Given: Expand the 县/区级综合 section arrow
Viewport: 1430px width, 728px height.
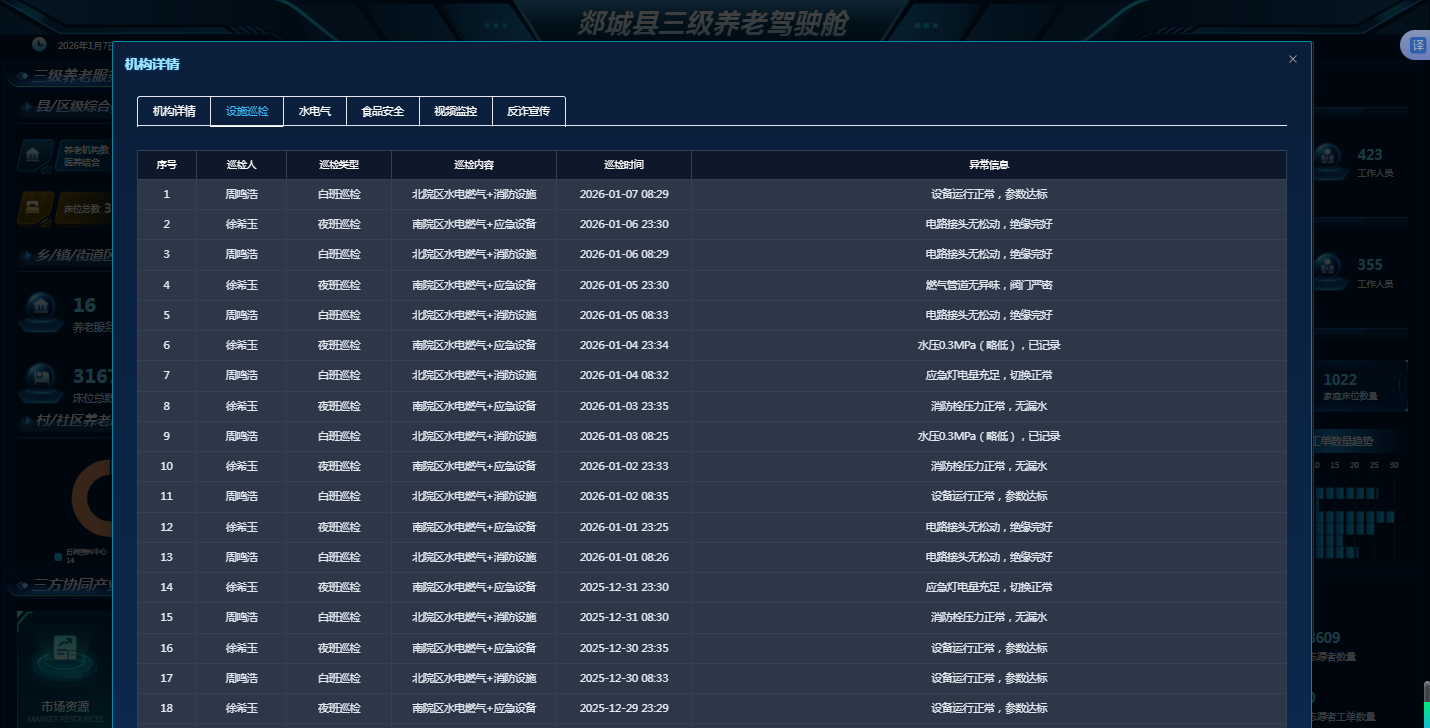Looking at the screenshot, I should click(x=26, y=105).
